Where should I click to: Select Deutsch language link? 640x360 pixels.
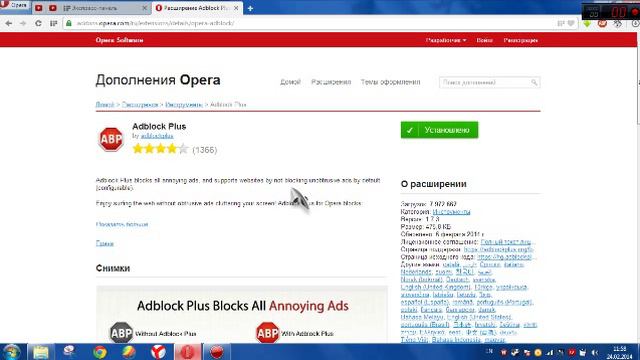pos(457,280)
